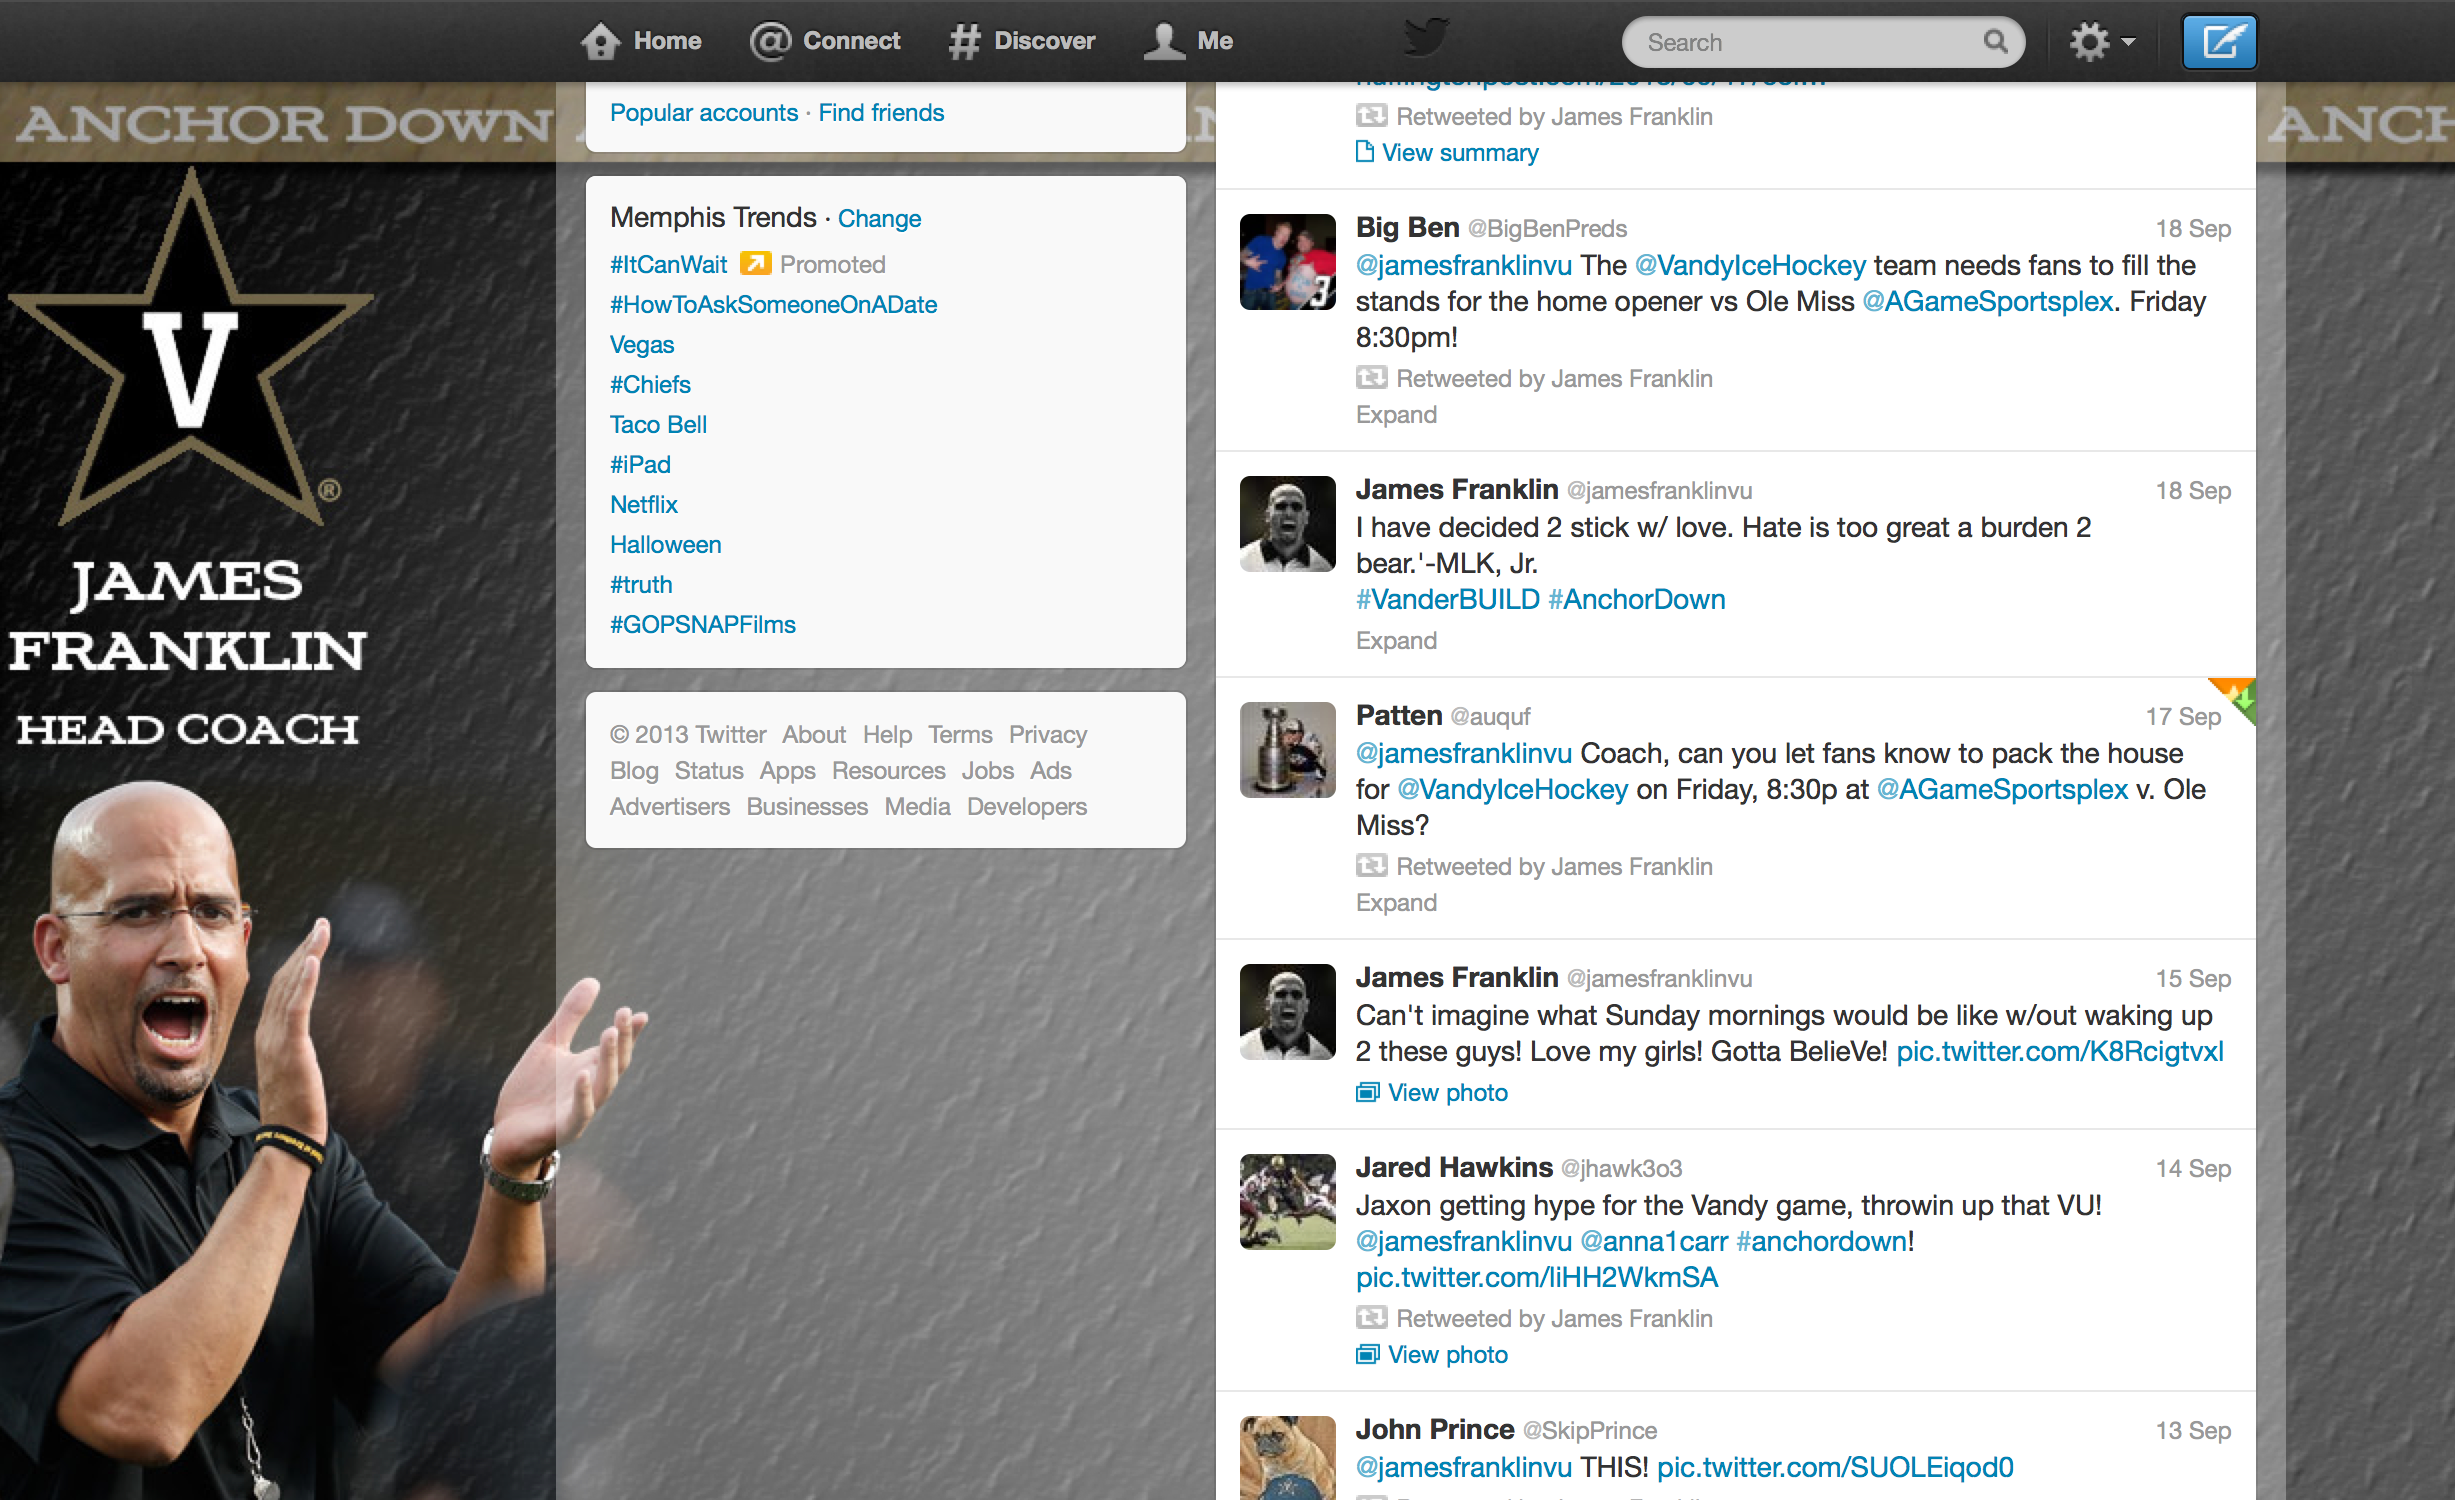Open the Connect tab
Screen dimensions: 2455x1500
(825, 41)
